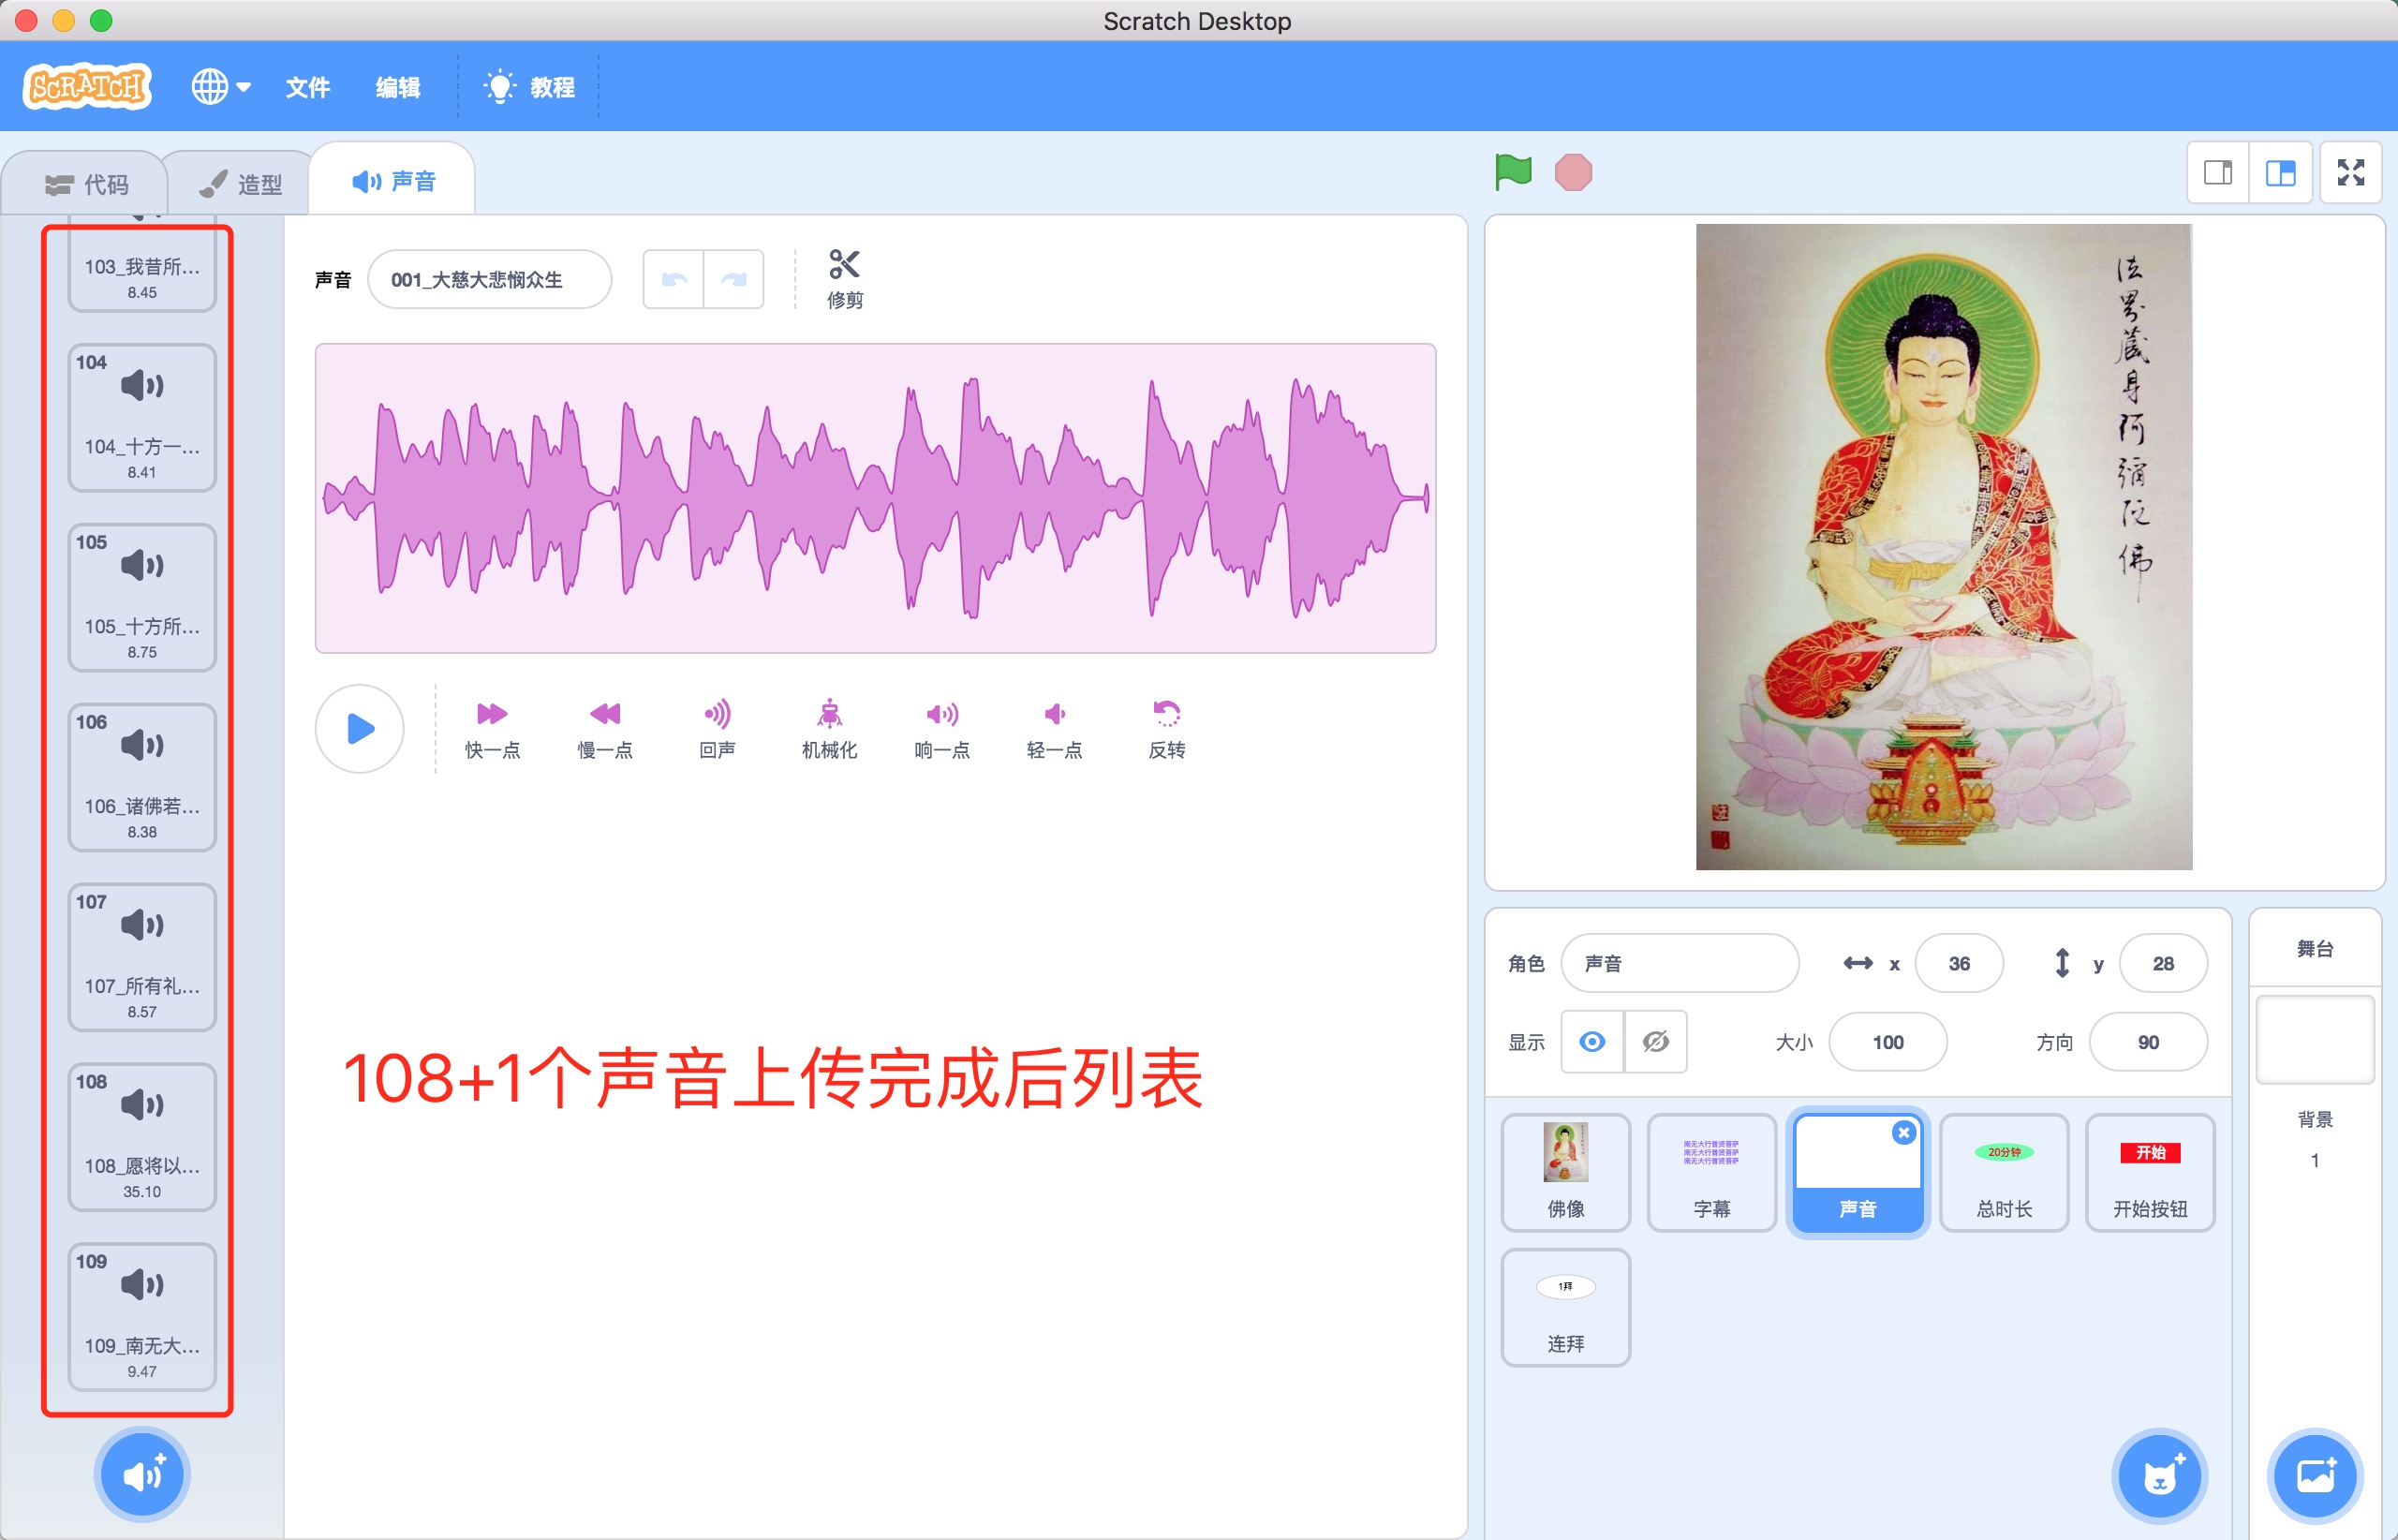The width and height of the screenshot is (2398, 1540).
Task: Click the 舞台 (Stage) panel header
Action: 2314,948
